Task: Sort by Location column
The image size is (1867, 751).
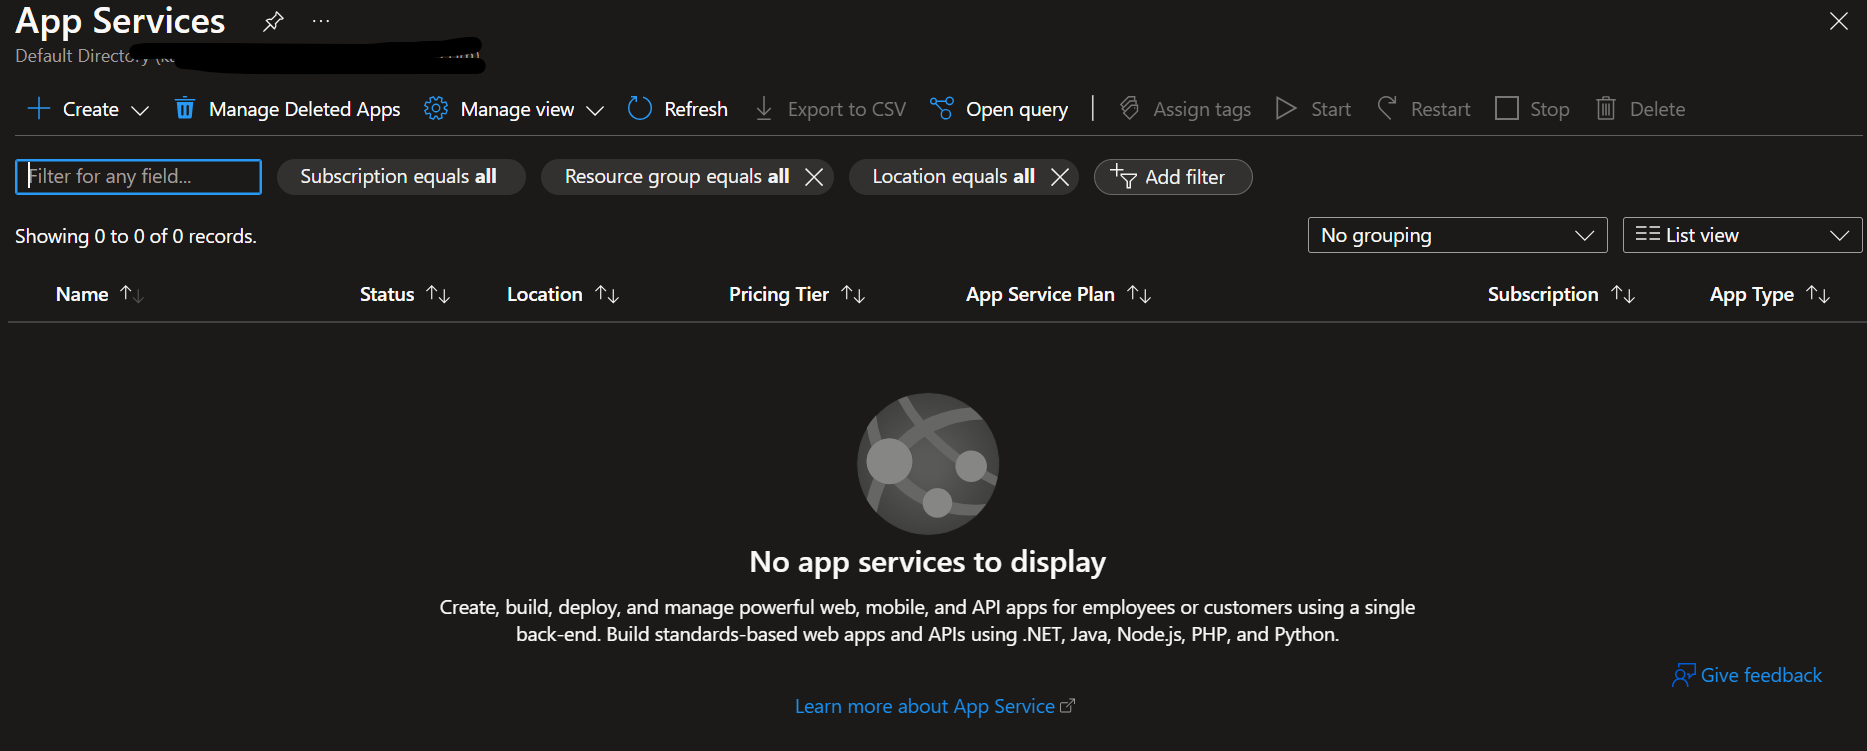Action: 563,294
